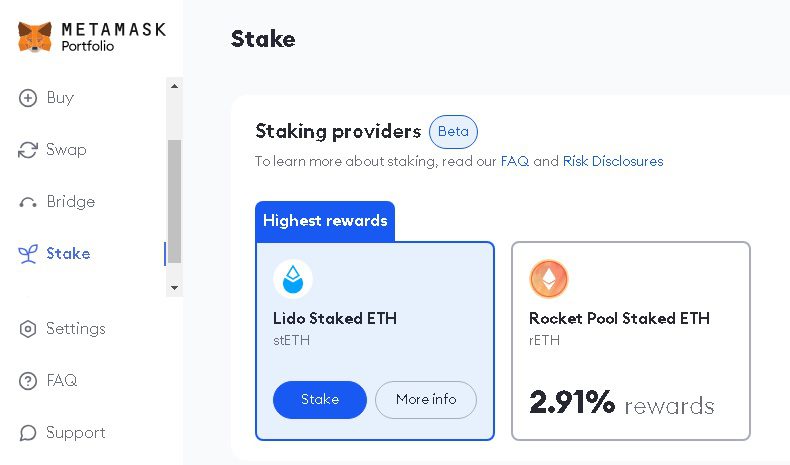The width and height of the screenshot is (790, 465).
Task: Click the sidebar scroll down arrow
Action: [x=175, y=288]
